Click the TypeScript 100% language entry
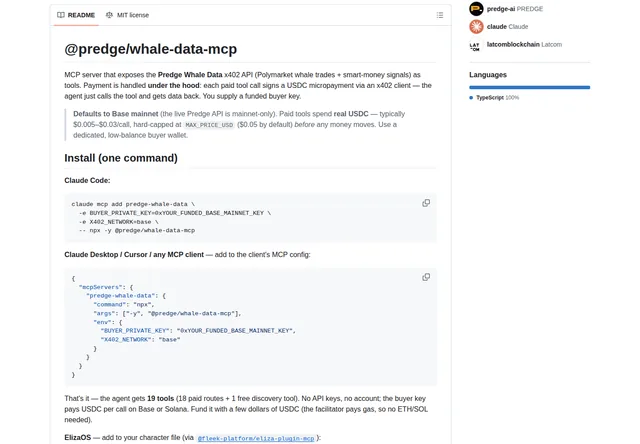Viewport: 640px width, 444px height. [x=494, y=98]
